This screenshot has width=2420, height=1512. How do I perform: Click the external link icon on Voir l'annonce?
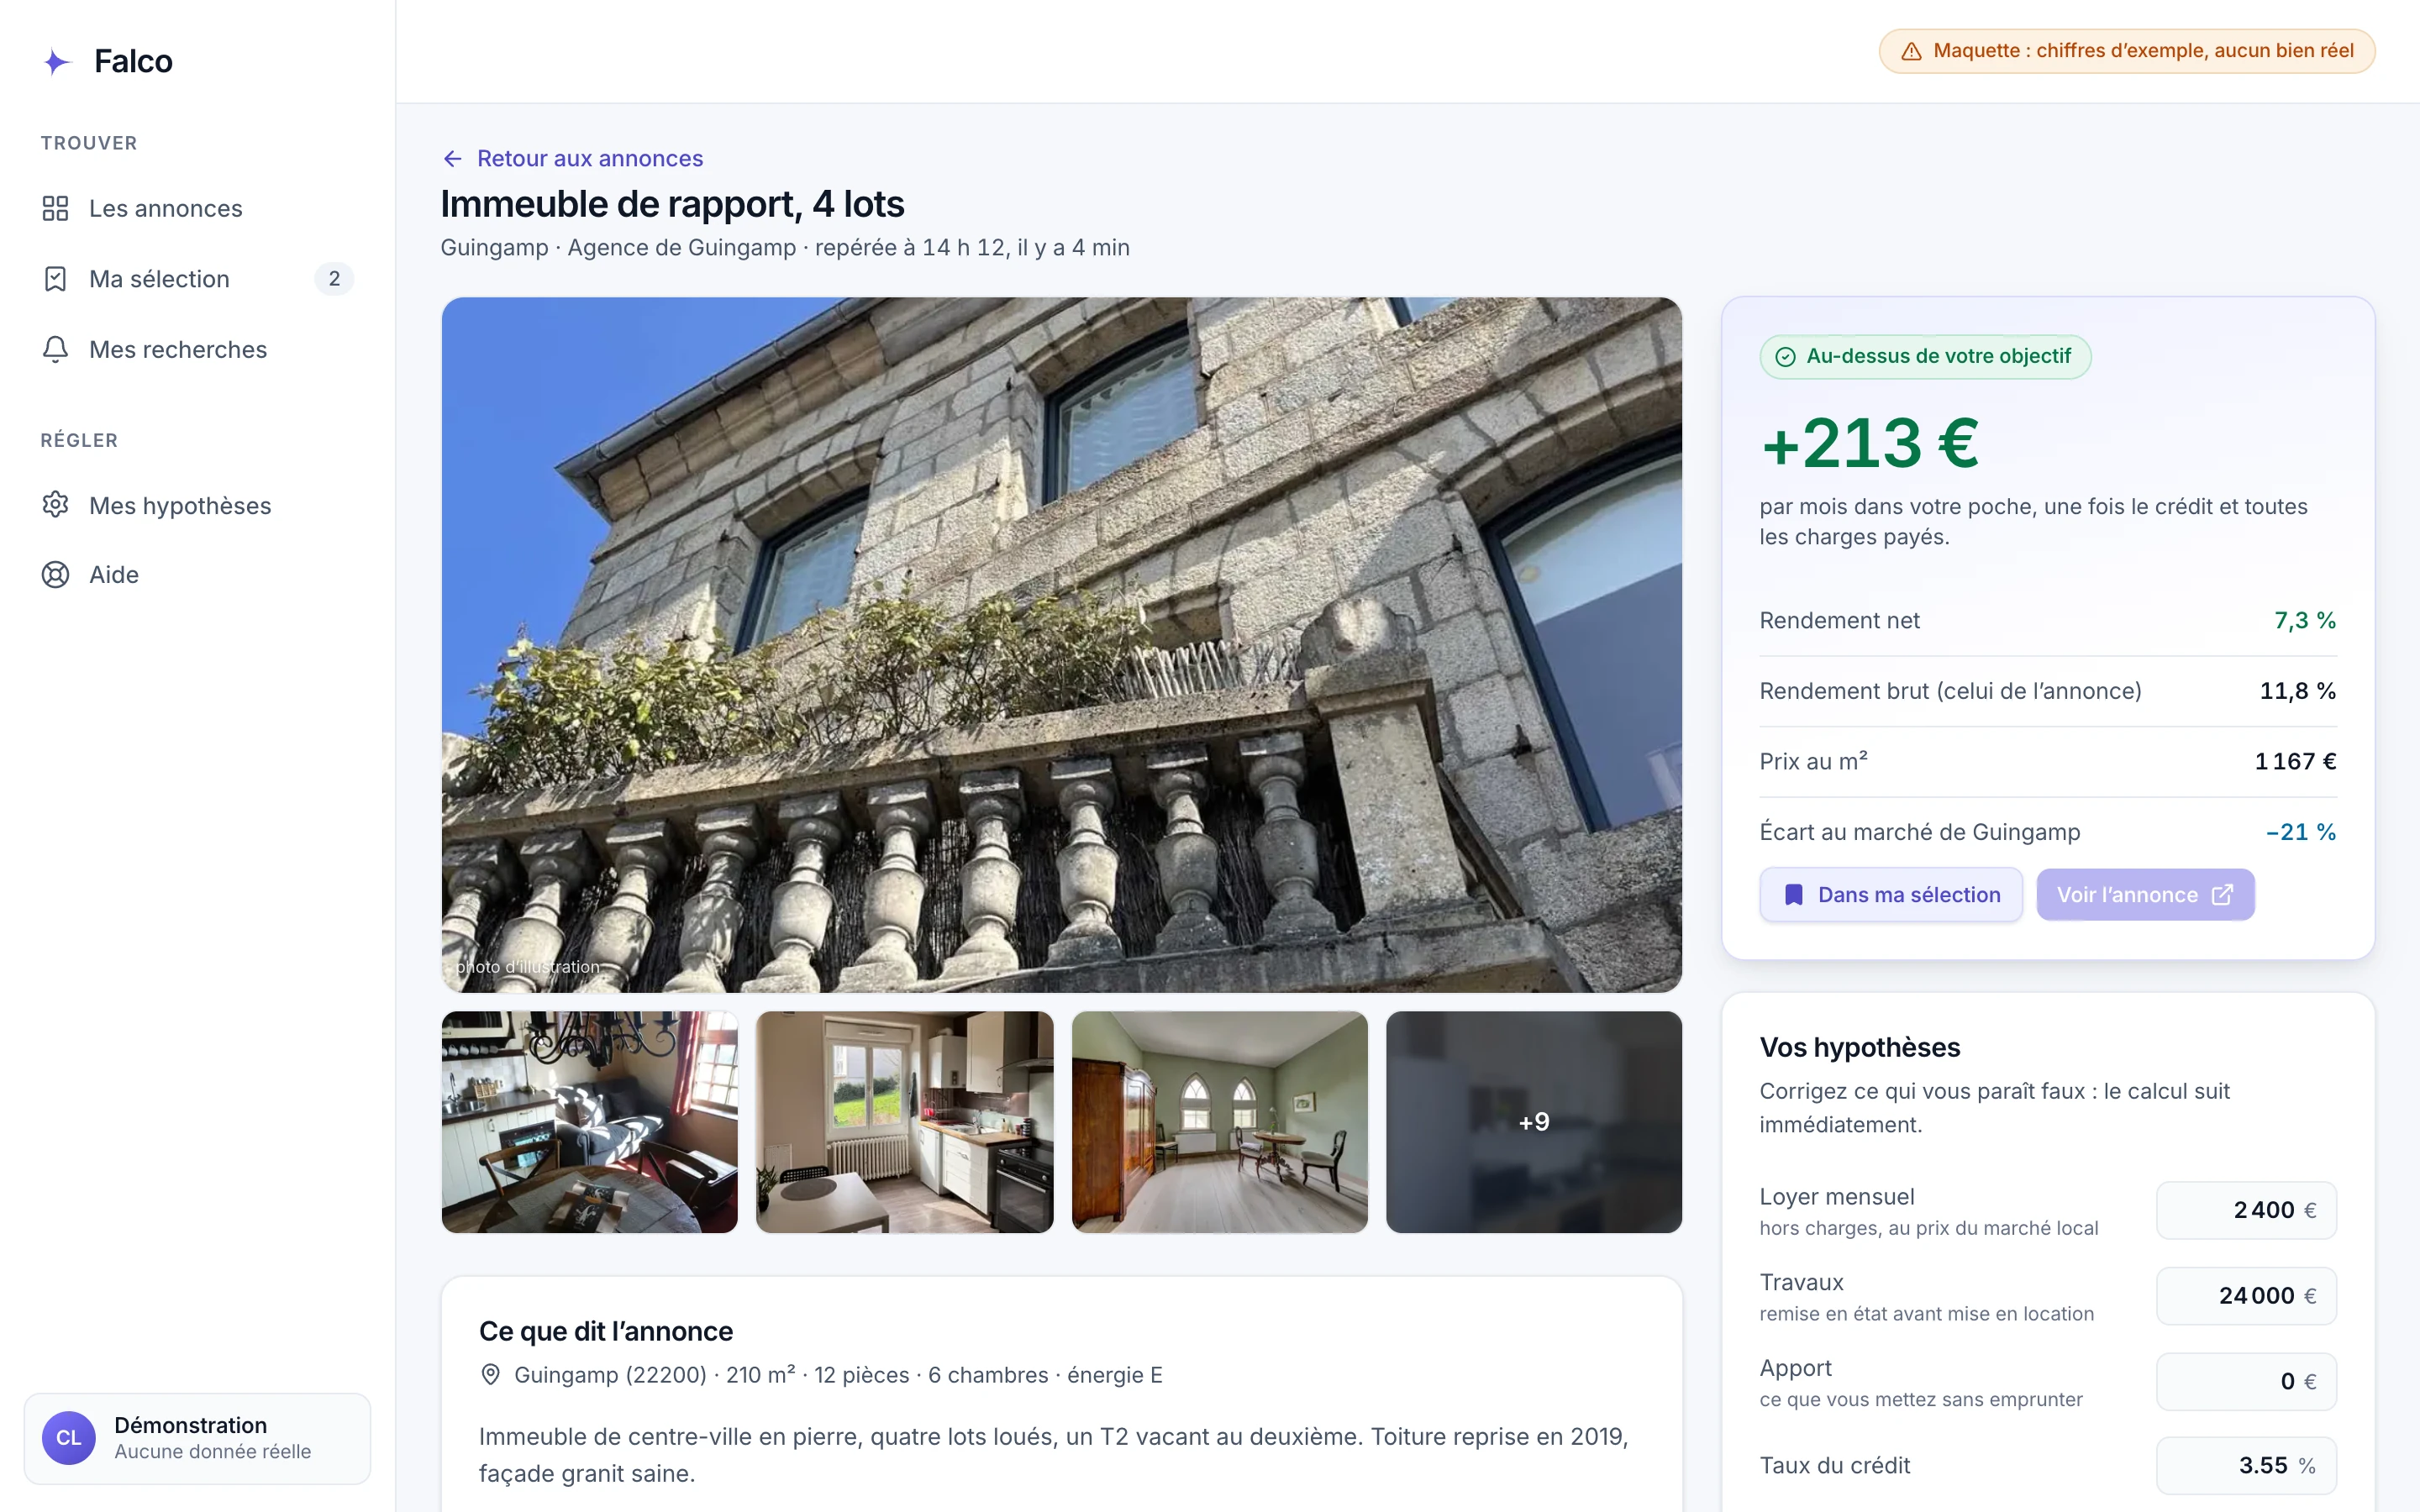[2222, 895]
